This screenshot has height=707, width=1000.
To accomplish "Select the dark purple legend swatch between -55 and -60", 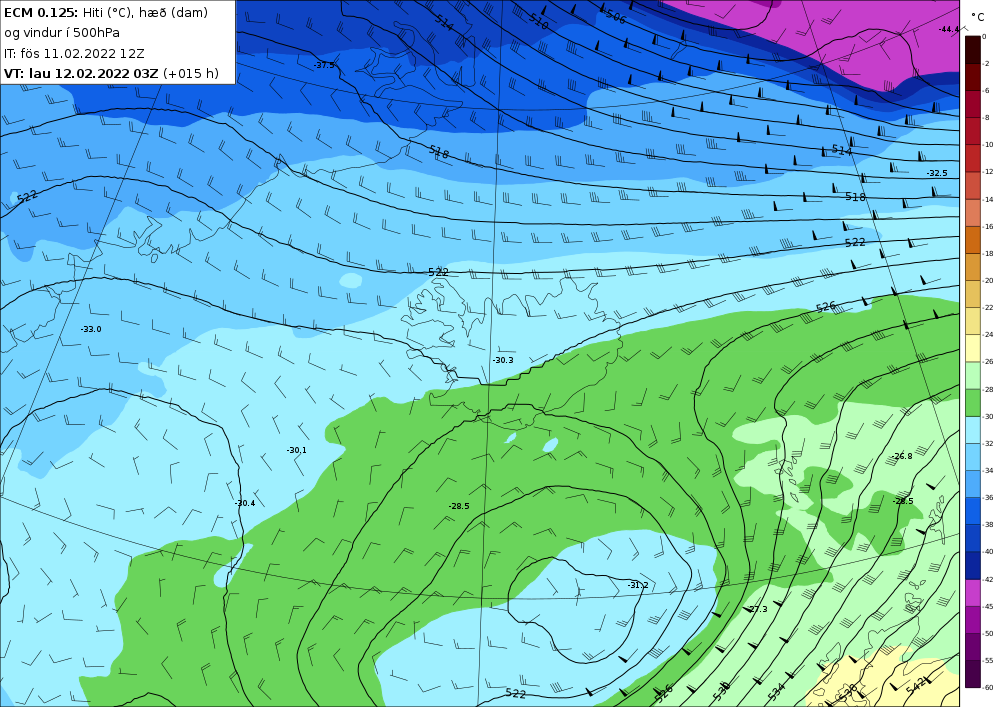I will click(x=973, y=674).
